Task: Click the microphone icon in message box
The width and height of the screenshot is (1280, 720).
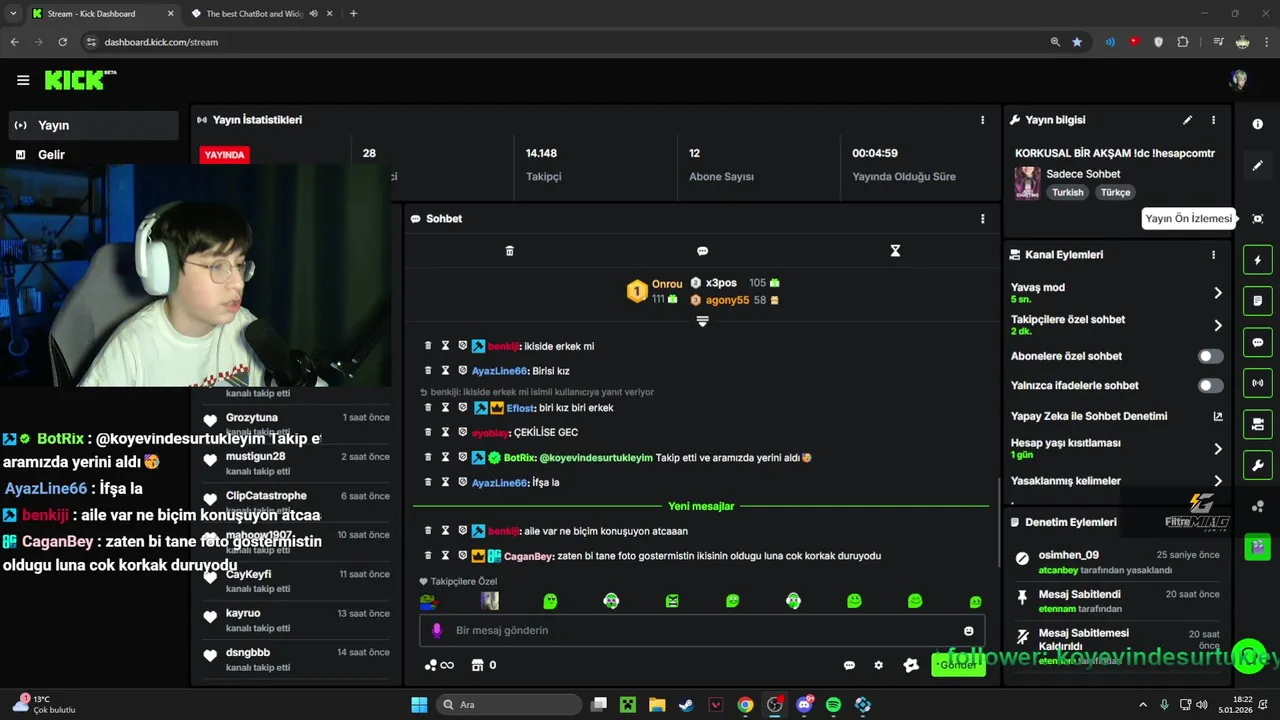Action: (x=436, y=631)
